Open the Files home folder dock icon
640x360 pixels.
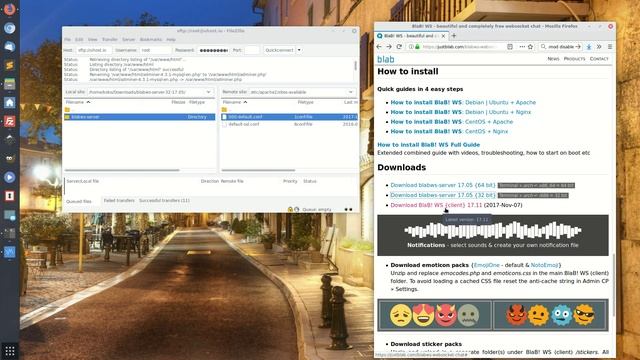(x=10, y=102)
